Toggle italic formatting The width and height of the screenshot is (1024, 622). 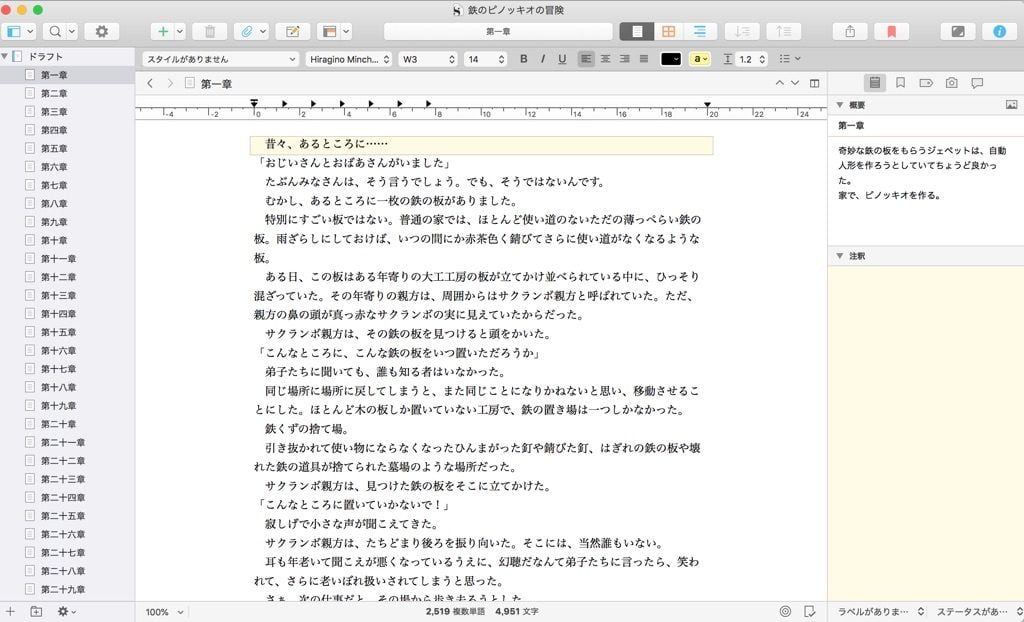[x=543, y=59]
